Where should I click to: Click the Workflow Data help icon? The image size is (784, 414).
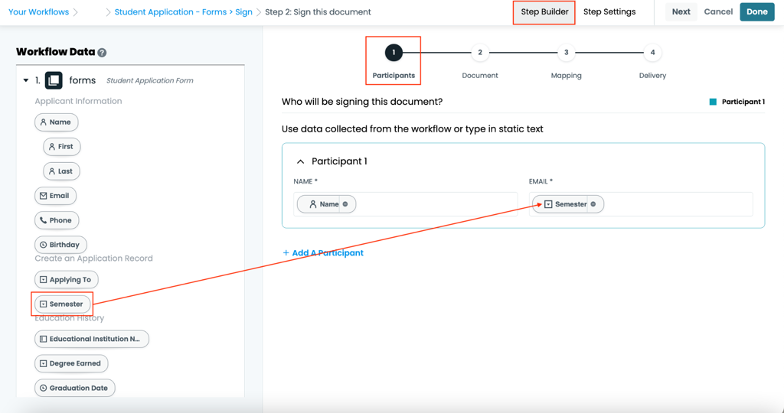[102, 53]
